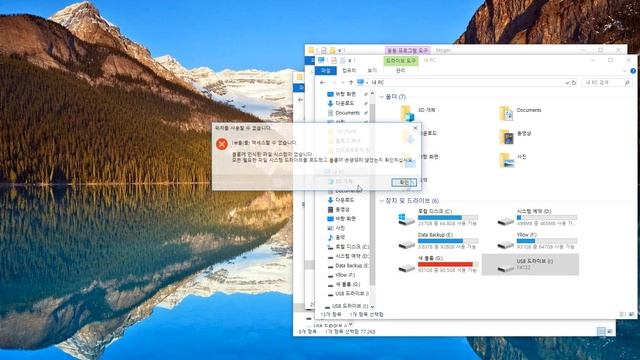Go up one level with the up arrow

coord(351,82)
